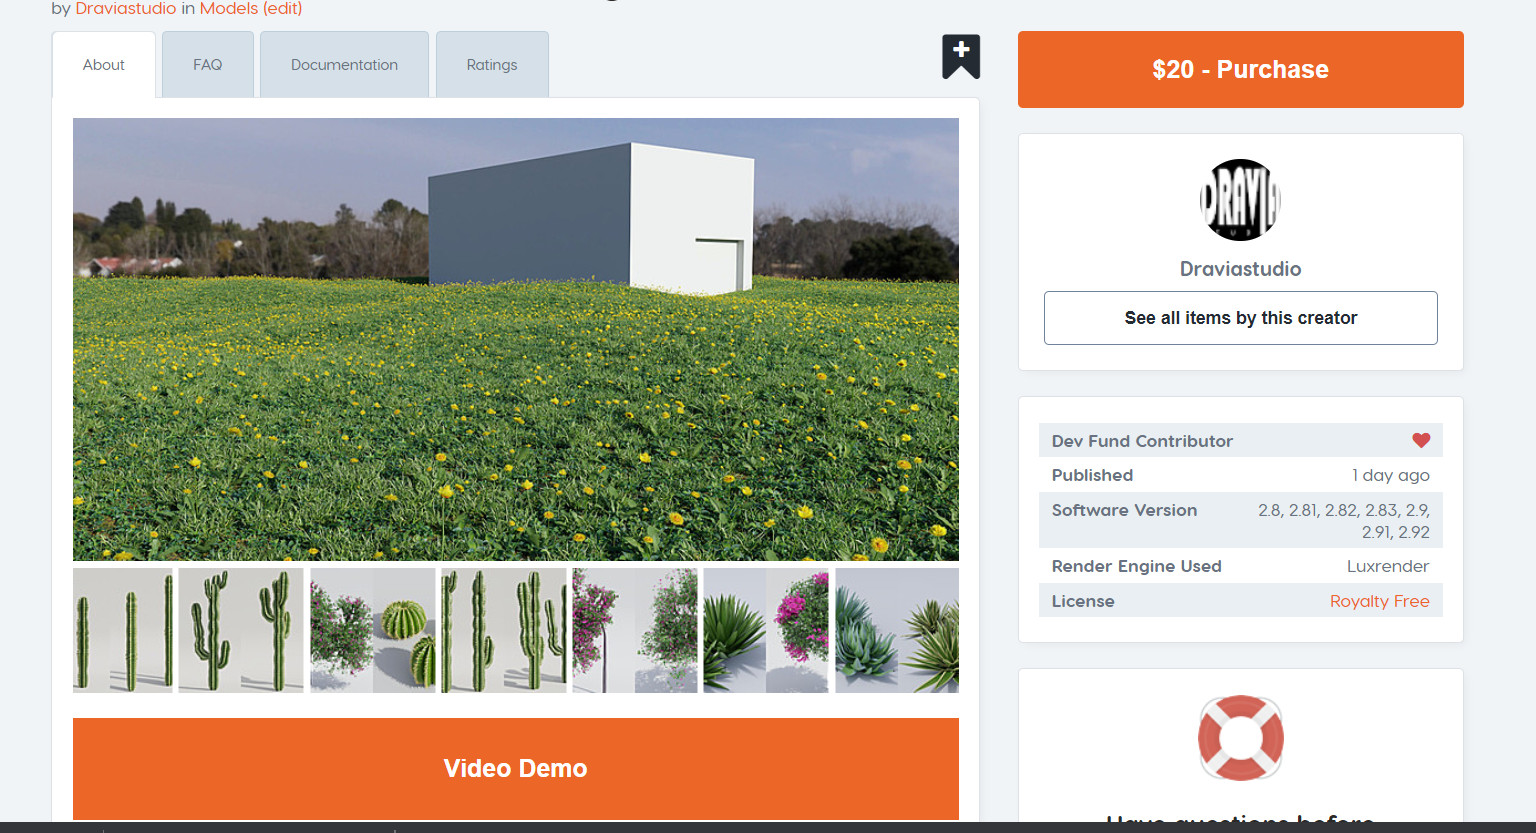Open the Documentation tab

point(344,65)
